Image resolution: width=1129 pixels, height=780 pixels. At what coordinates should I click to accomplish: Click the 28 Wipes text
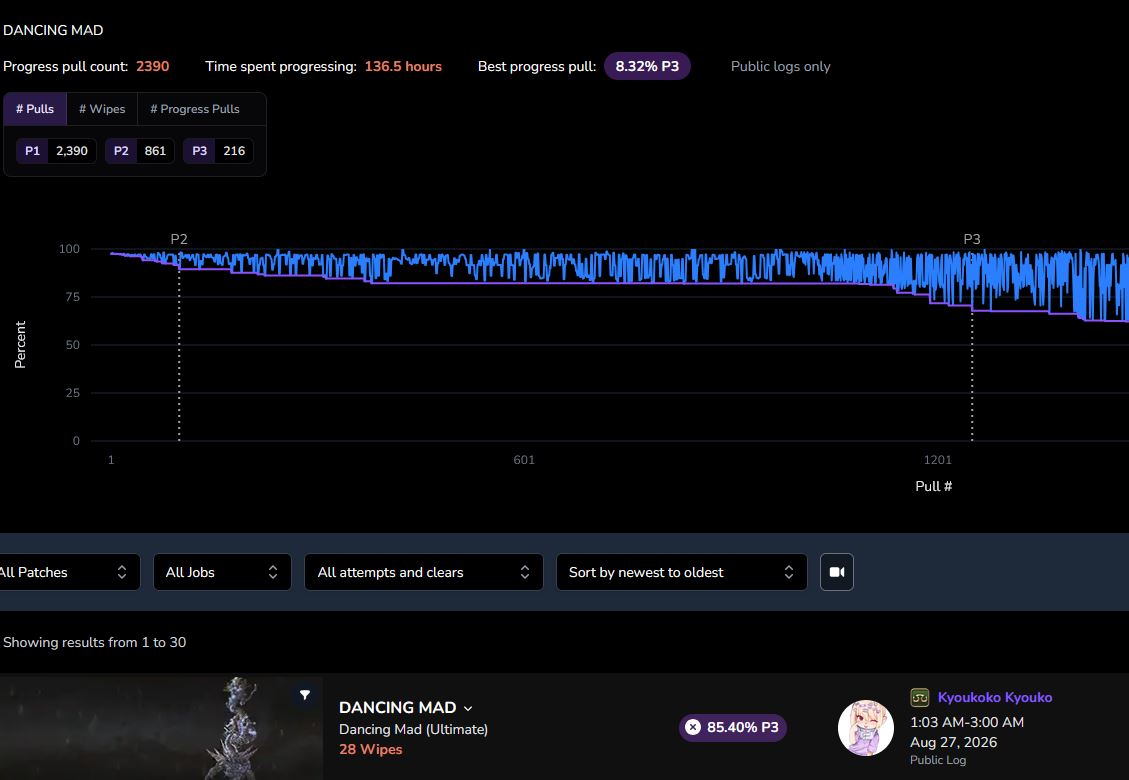click(x=370, y=749)
